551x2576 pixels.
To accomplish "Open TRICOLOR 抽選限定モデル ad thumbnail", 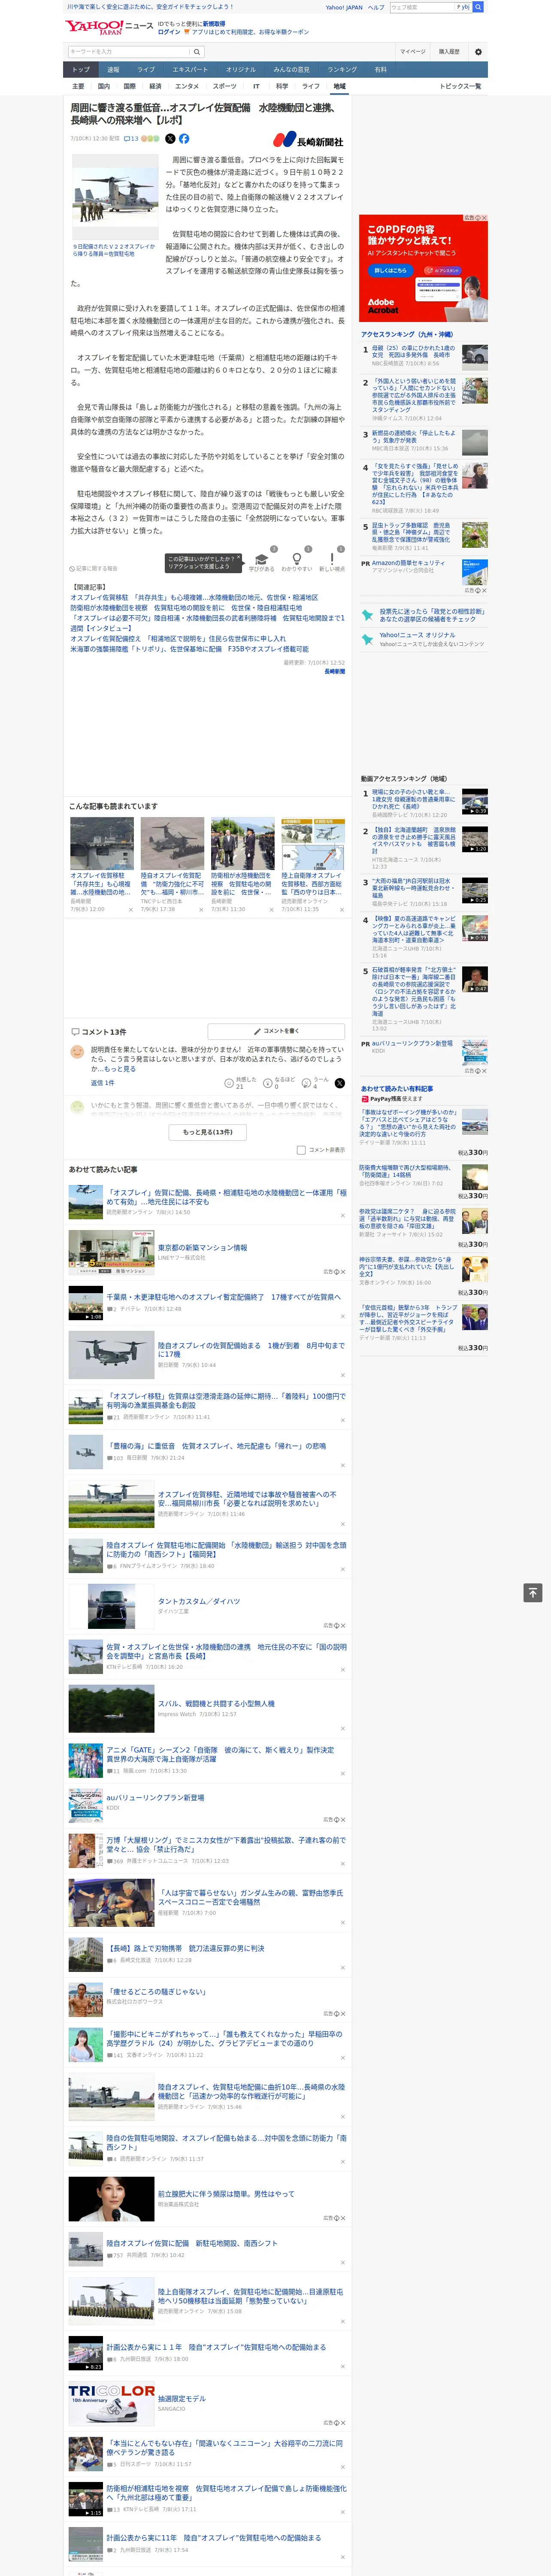I will click(x=111, y=2404).
